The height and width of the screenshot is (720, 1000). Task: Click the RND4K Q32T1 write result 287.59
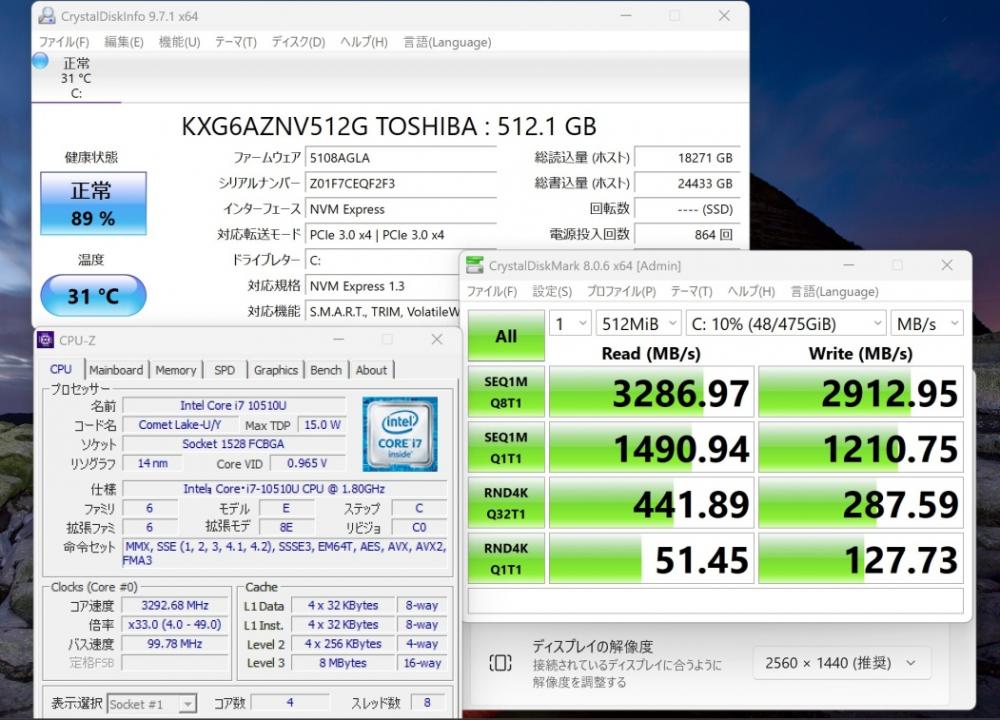click(x=861, y=503)
